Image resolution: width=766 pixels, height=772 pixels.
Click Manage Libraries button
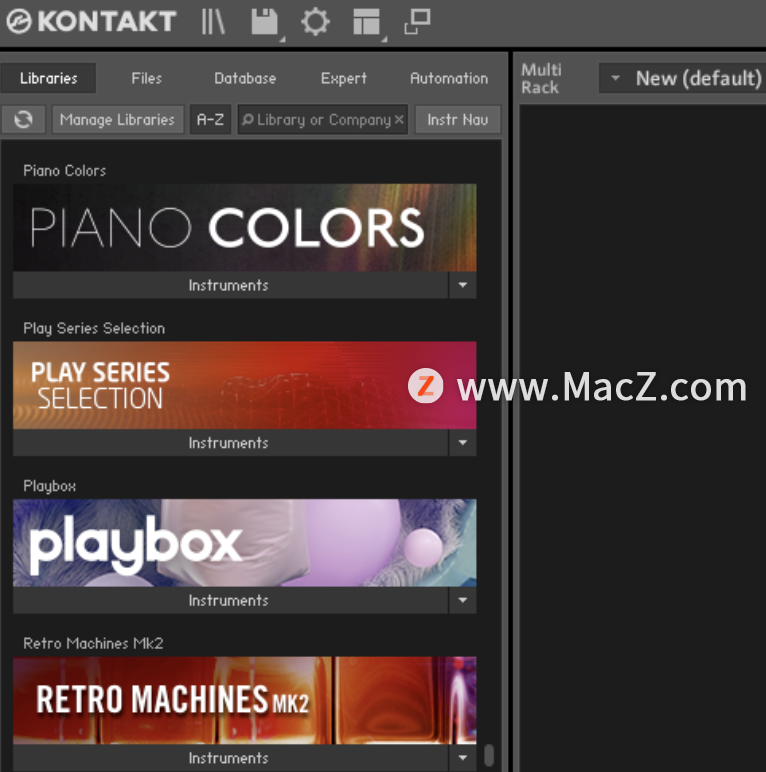[118, 120]
